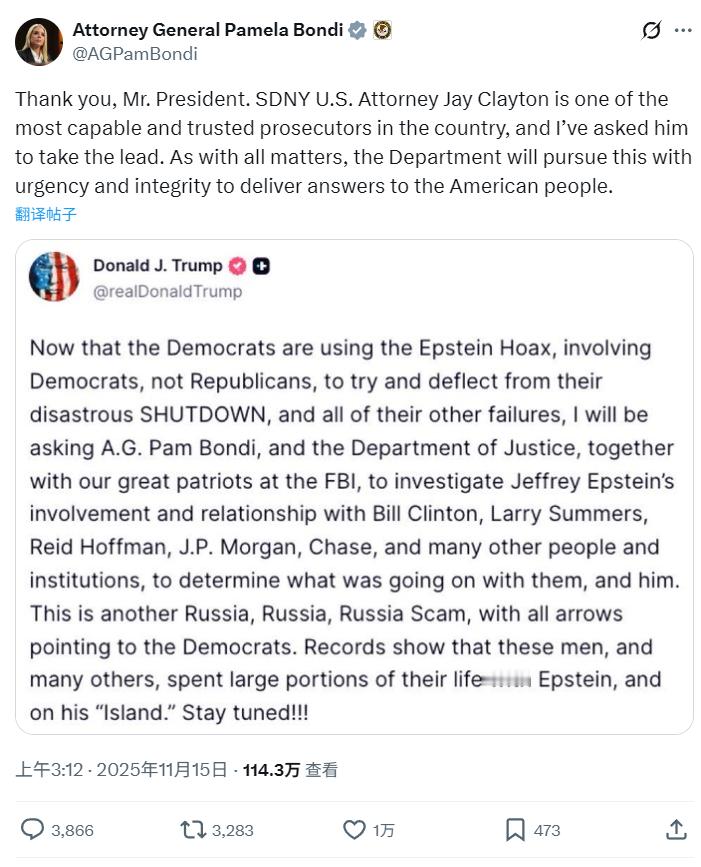The width and height of the screenshot is (701, 867).
Task: Click the reply comment icon
Action: coord(33,829)
